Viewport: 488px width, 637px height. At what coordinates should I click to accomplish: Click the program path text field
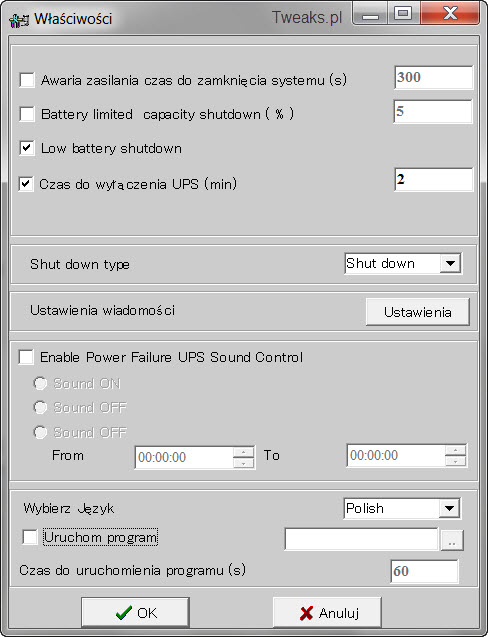[362, 539]
